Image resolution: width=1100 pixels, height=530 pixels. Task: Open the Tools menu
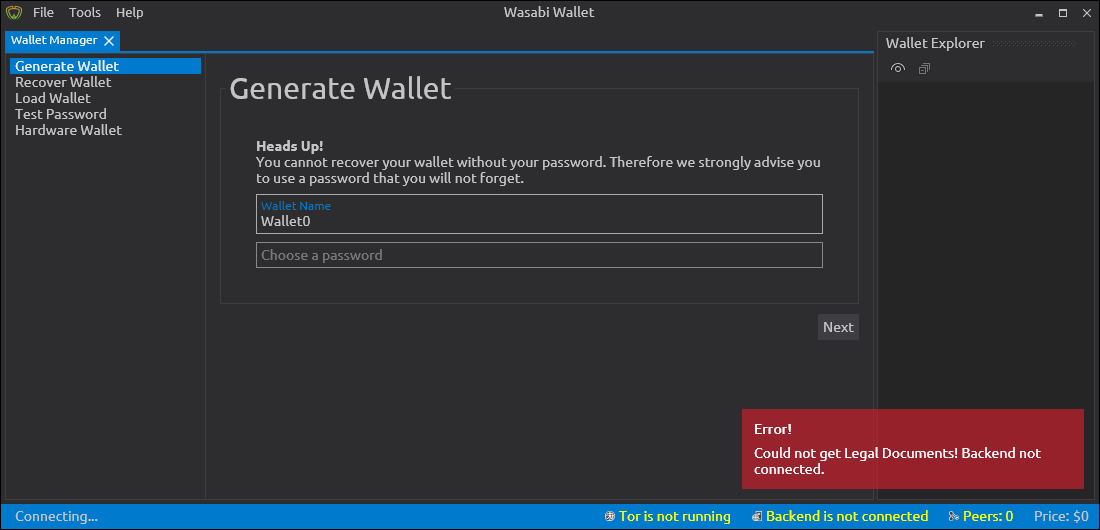coord(85,13)
